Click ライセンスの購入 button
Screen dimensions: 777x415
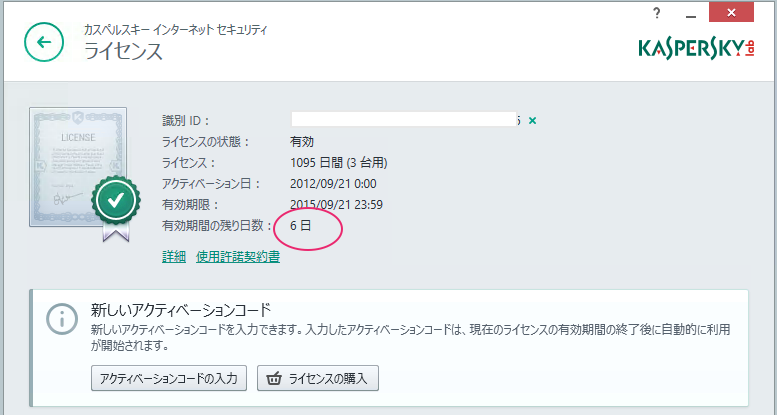click(x=318, y=378)
